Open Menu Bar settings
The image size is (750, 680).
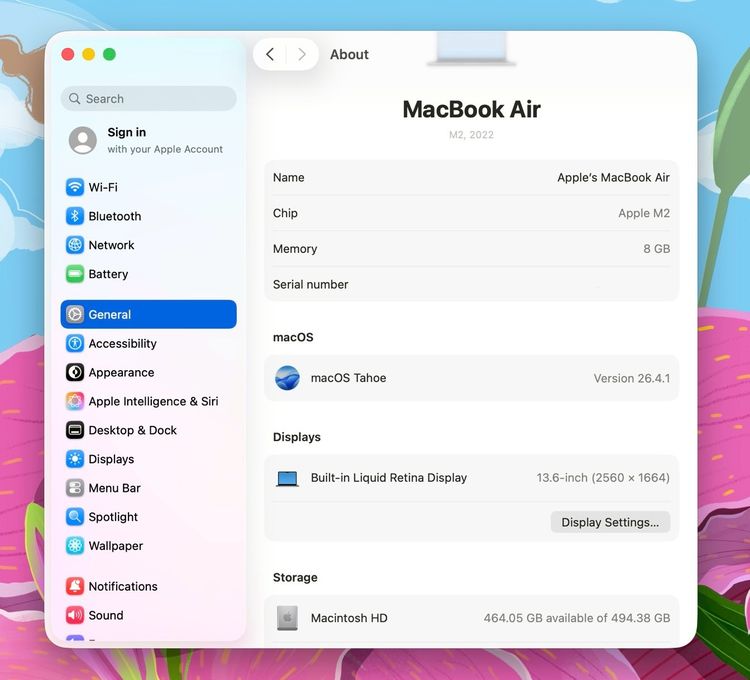(x=148, y=488)
